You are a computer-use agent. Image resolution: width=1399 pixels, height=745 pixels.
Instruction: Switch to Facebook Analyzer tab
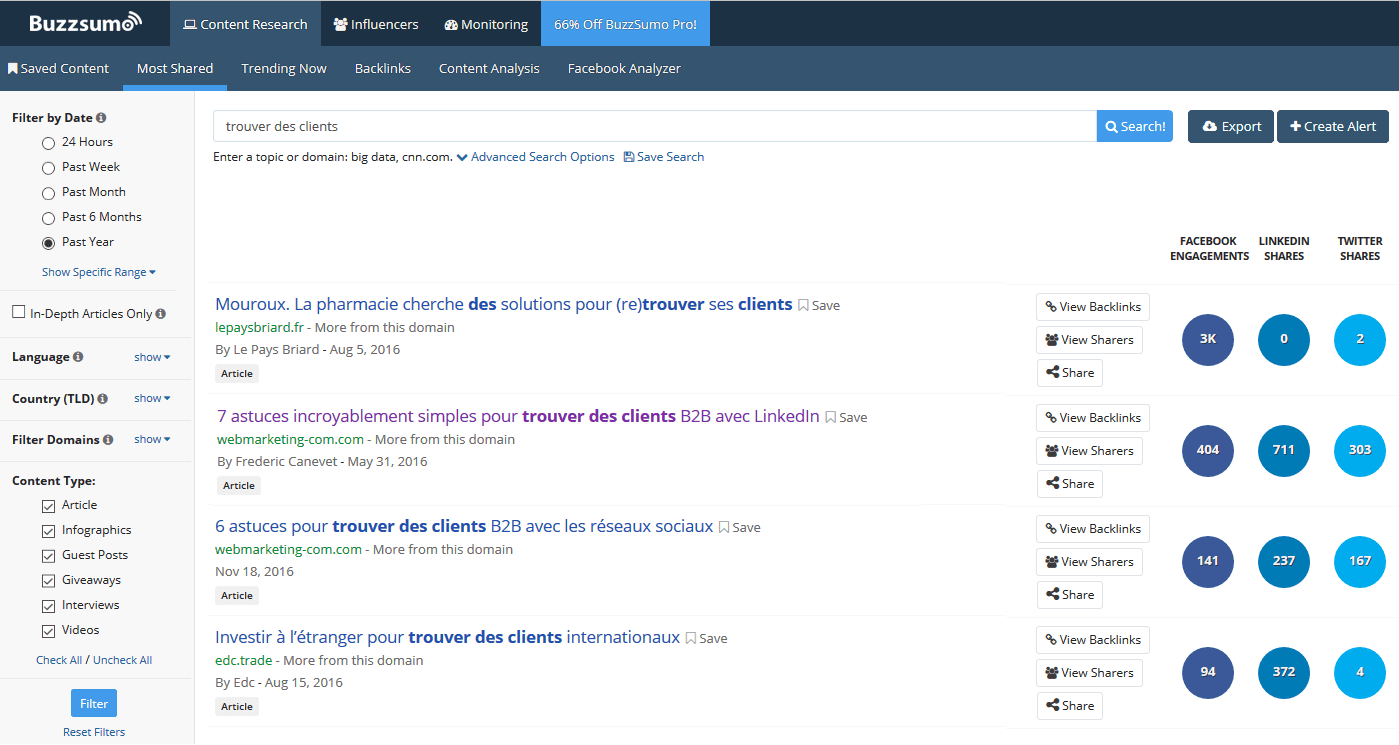pos(624,69)
